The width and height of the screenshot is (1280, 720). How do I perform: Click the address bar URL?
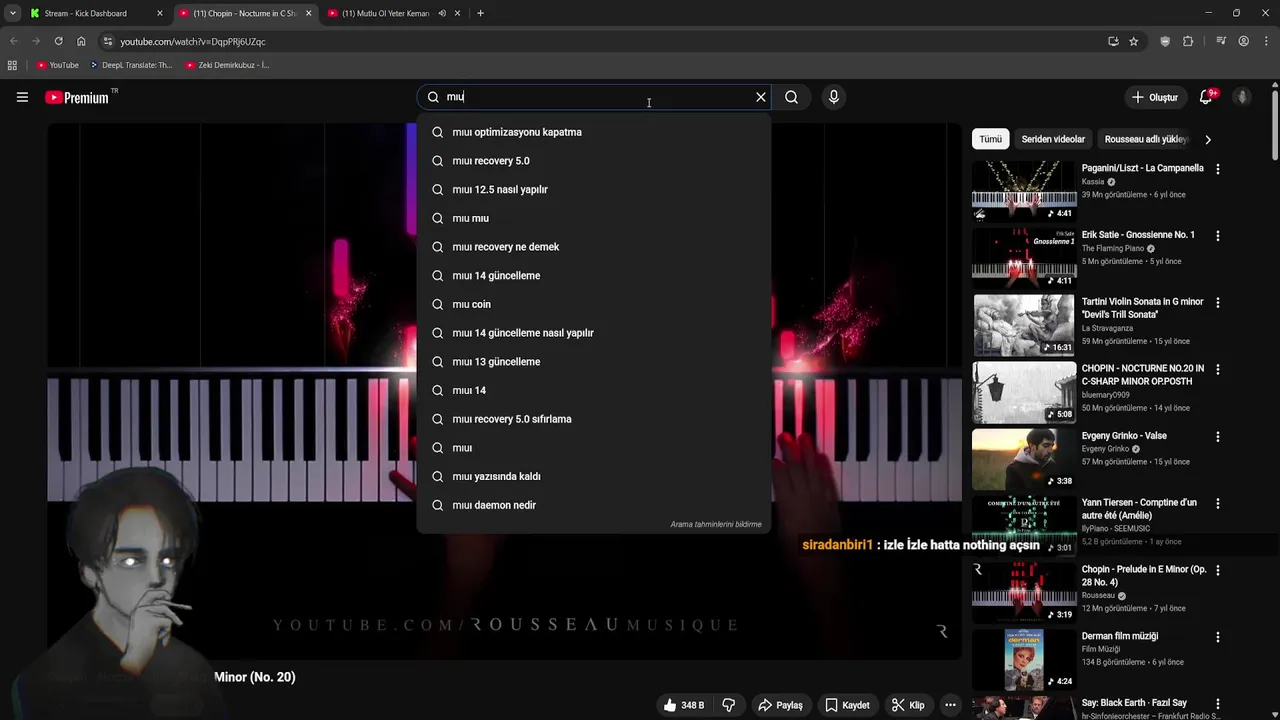click(x=193, y=42)
